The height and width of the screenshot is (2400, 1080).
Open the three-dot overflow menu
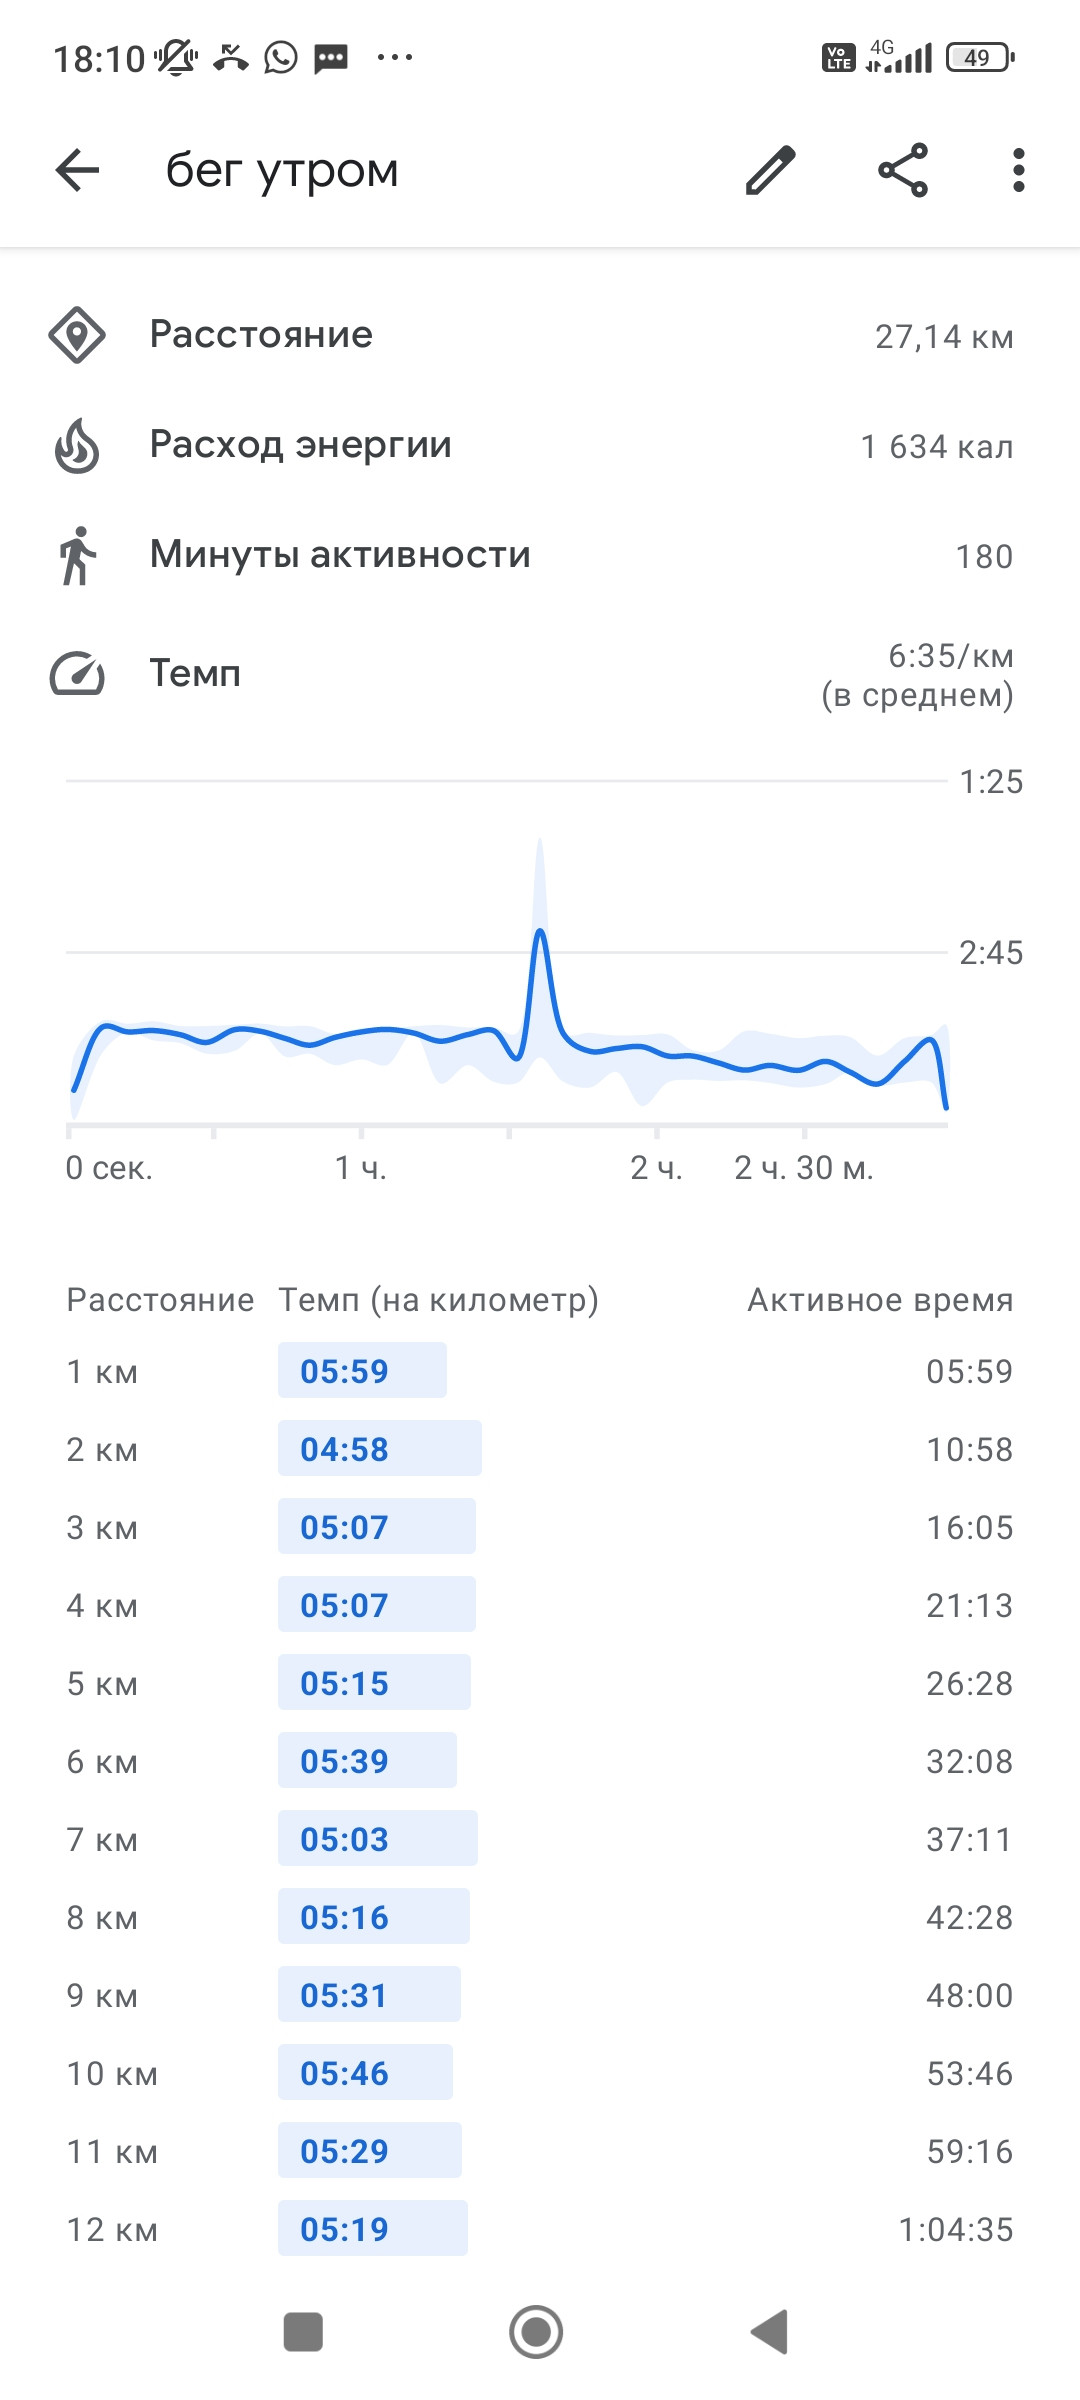(x=1018, y=170)
